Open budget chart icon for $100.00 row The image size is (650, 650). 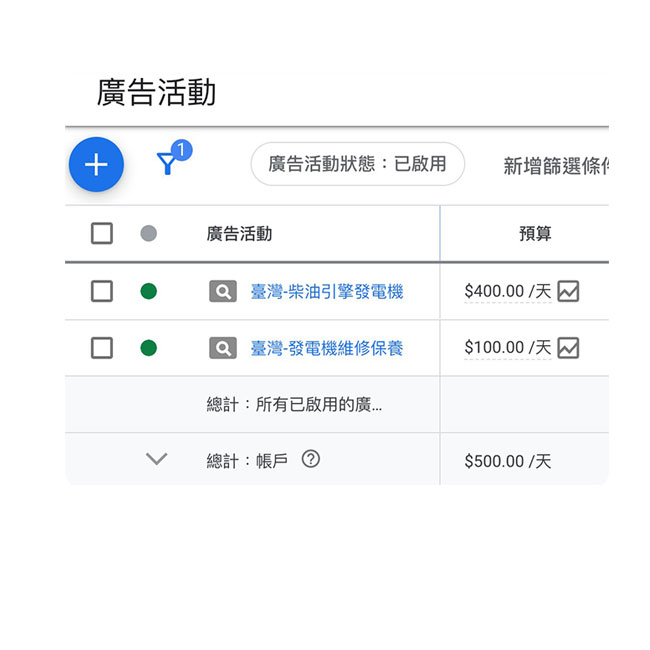click(568, 348)
